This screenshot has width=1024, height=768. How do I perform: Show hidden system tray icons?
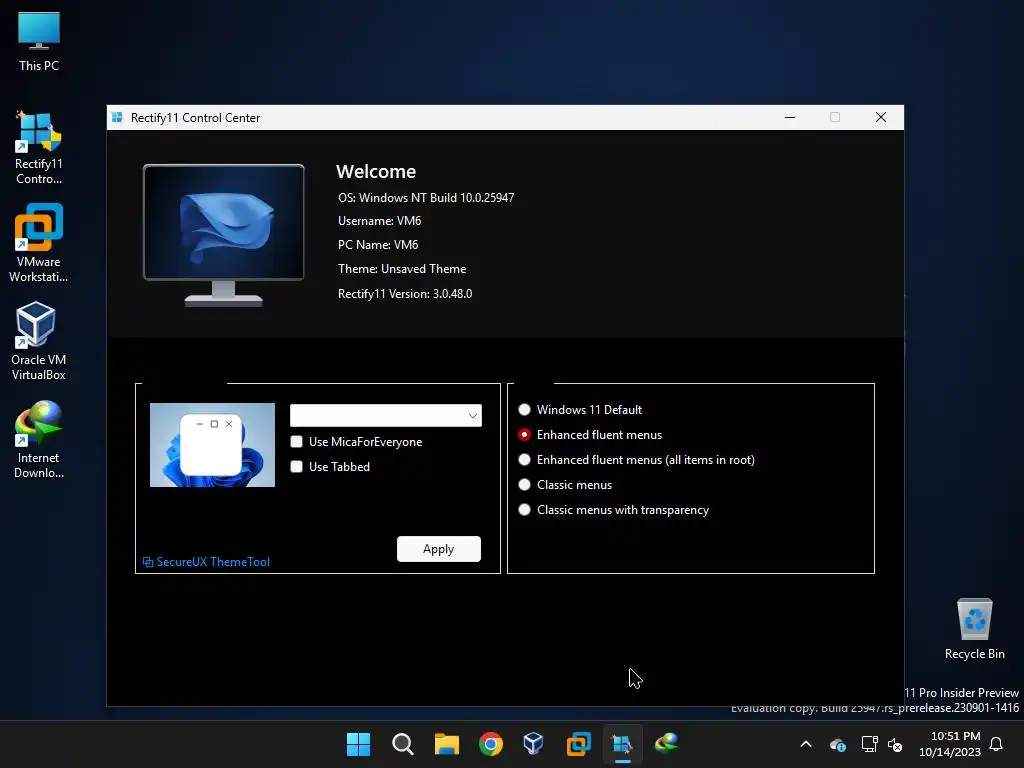click(x=806, y=744)
